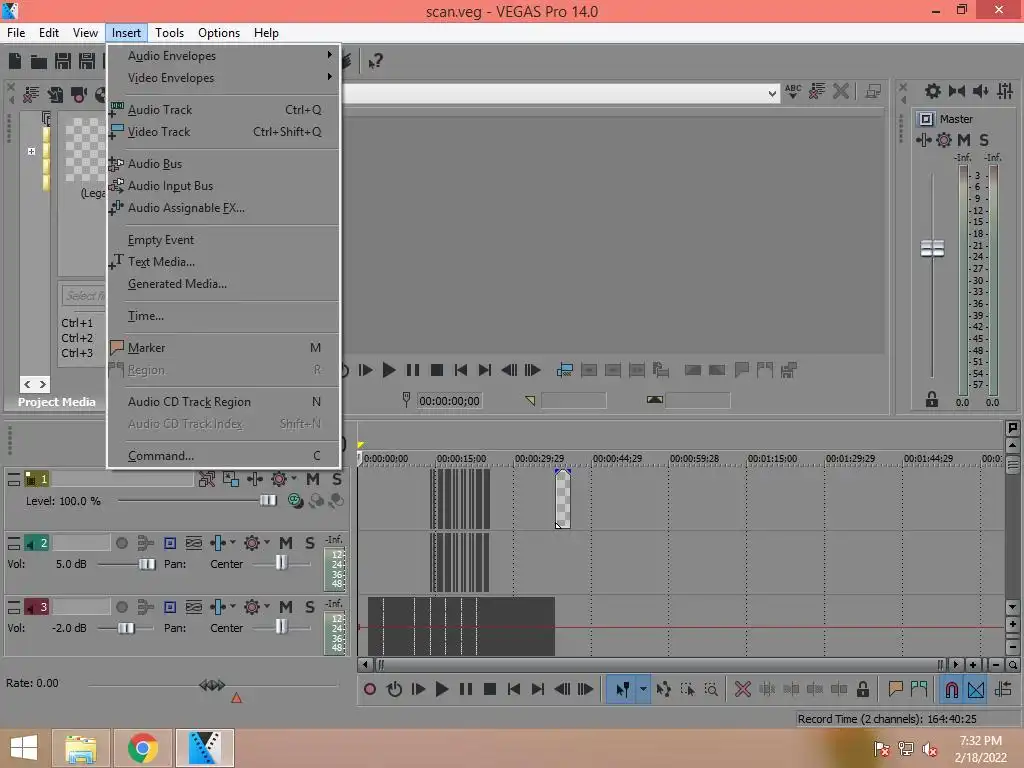Click Insert Marker icon in timeline toolbar
The width and height of the screenshot is (1024, 768).
tap(895, 688)
